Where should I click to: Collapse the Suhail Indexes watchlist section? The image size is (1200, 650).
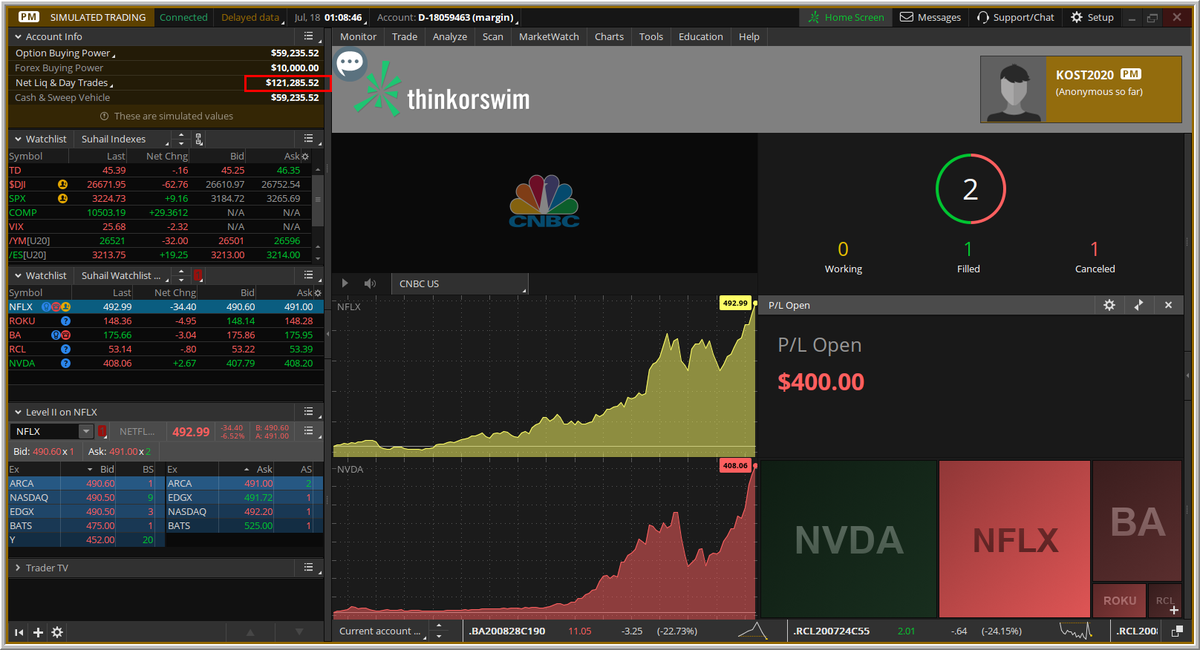17,139
